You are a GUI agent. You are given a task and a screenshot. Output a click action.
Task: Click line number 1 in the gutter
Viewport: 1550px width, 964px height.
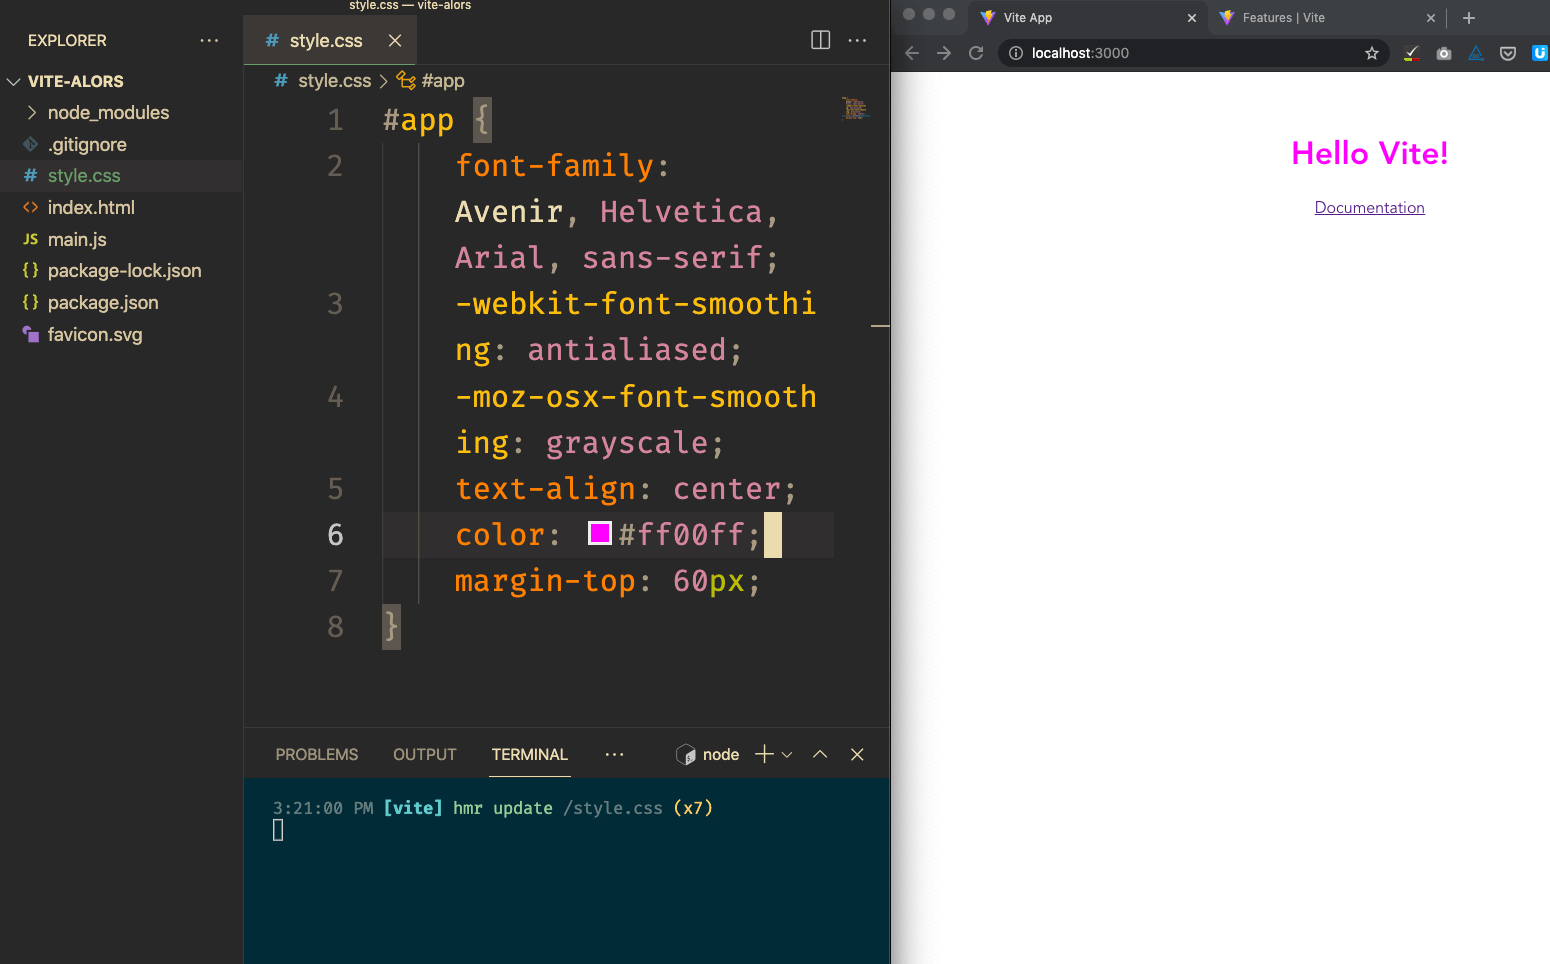point(335,121)
